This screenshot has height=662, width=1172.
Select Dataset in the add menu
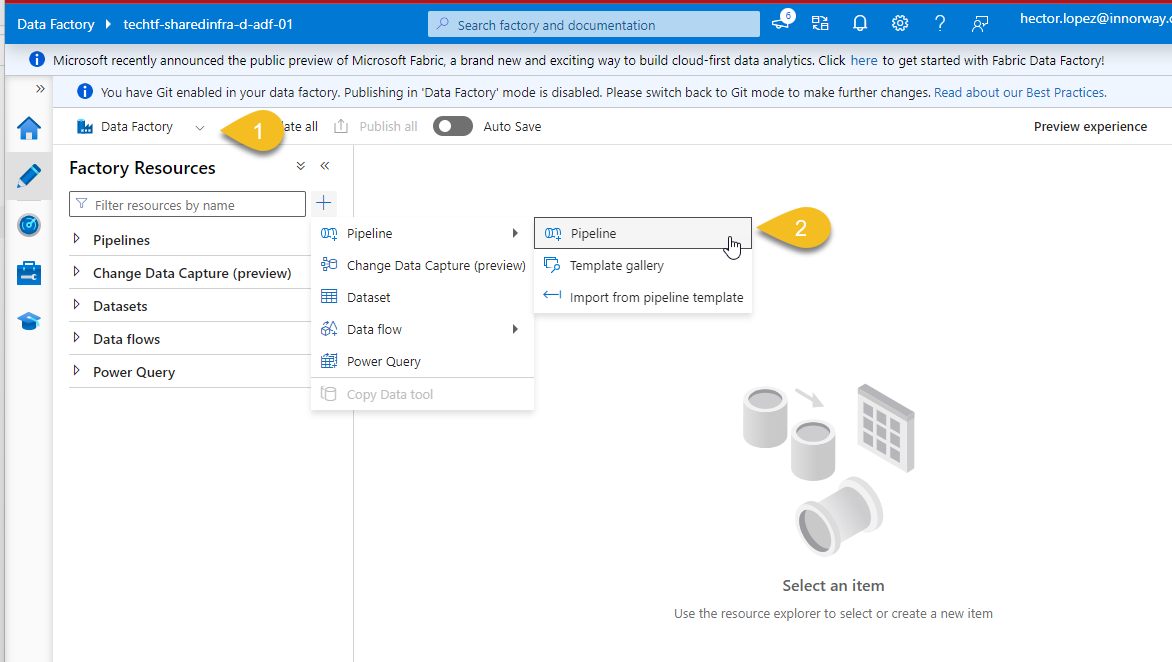tap(422, 297)
